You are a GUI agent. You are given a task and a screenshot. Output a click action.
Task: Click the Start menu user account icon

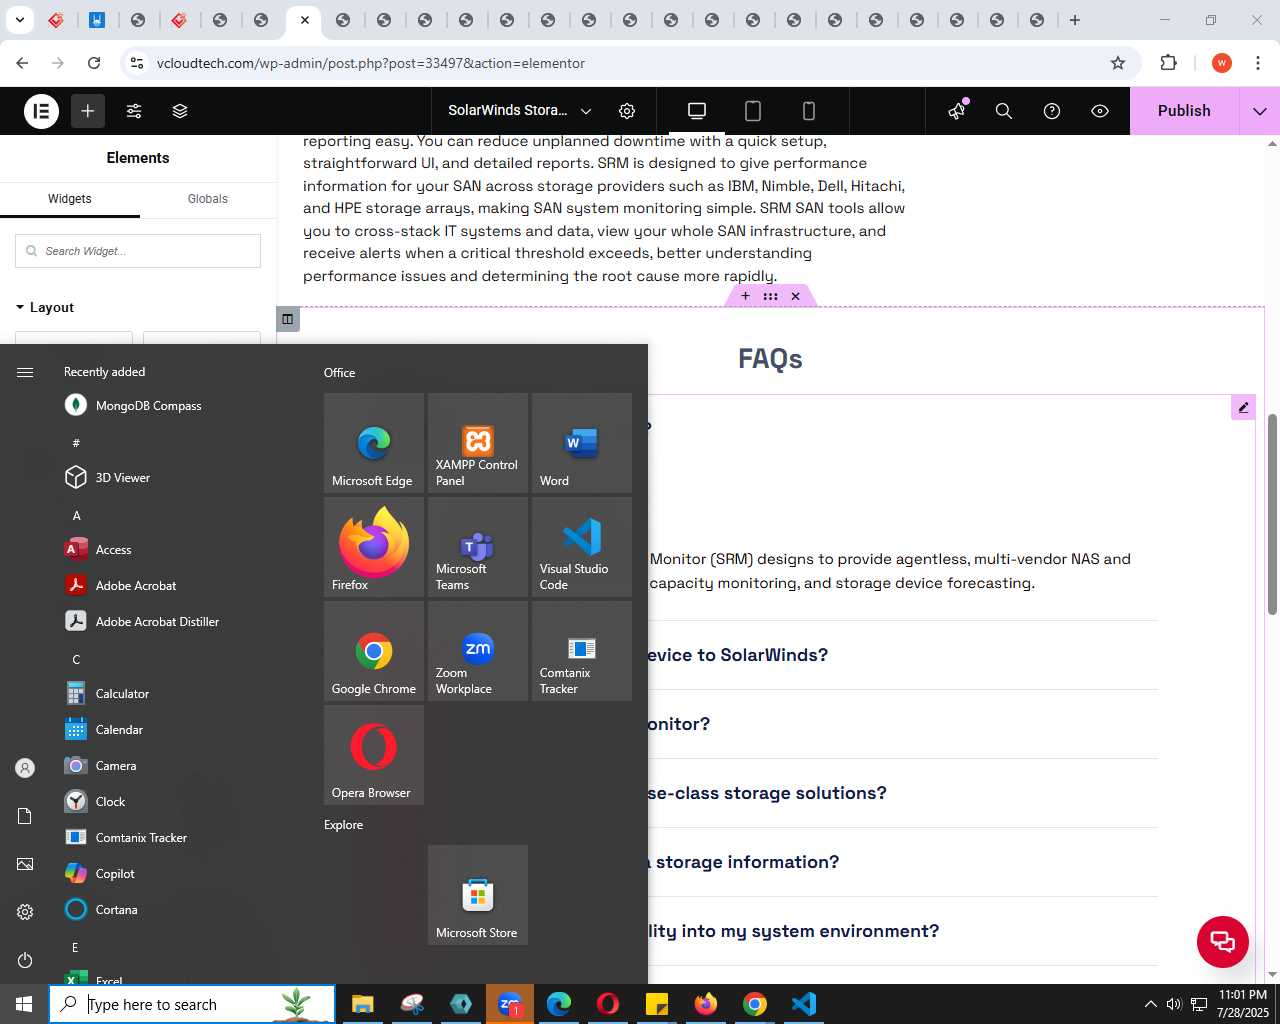pos(25,768)
